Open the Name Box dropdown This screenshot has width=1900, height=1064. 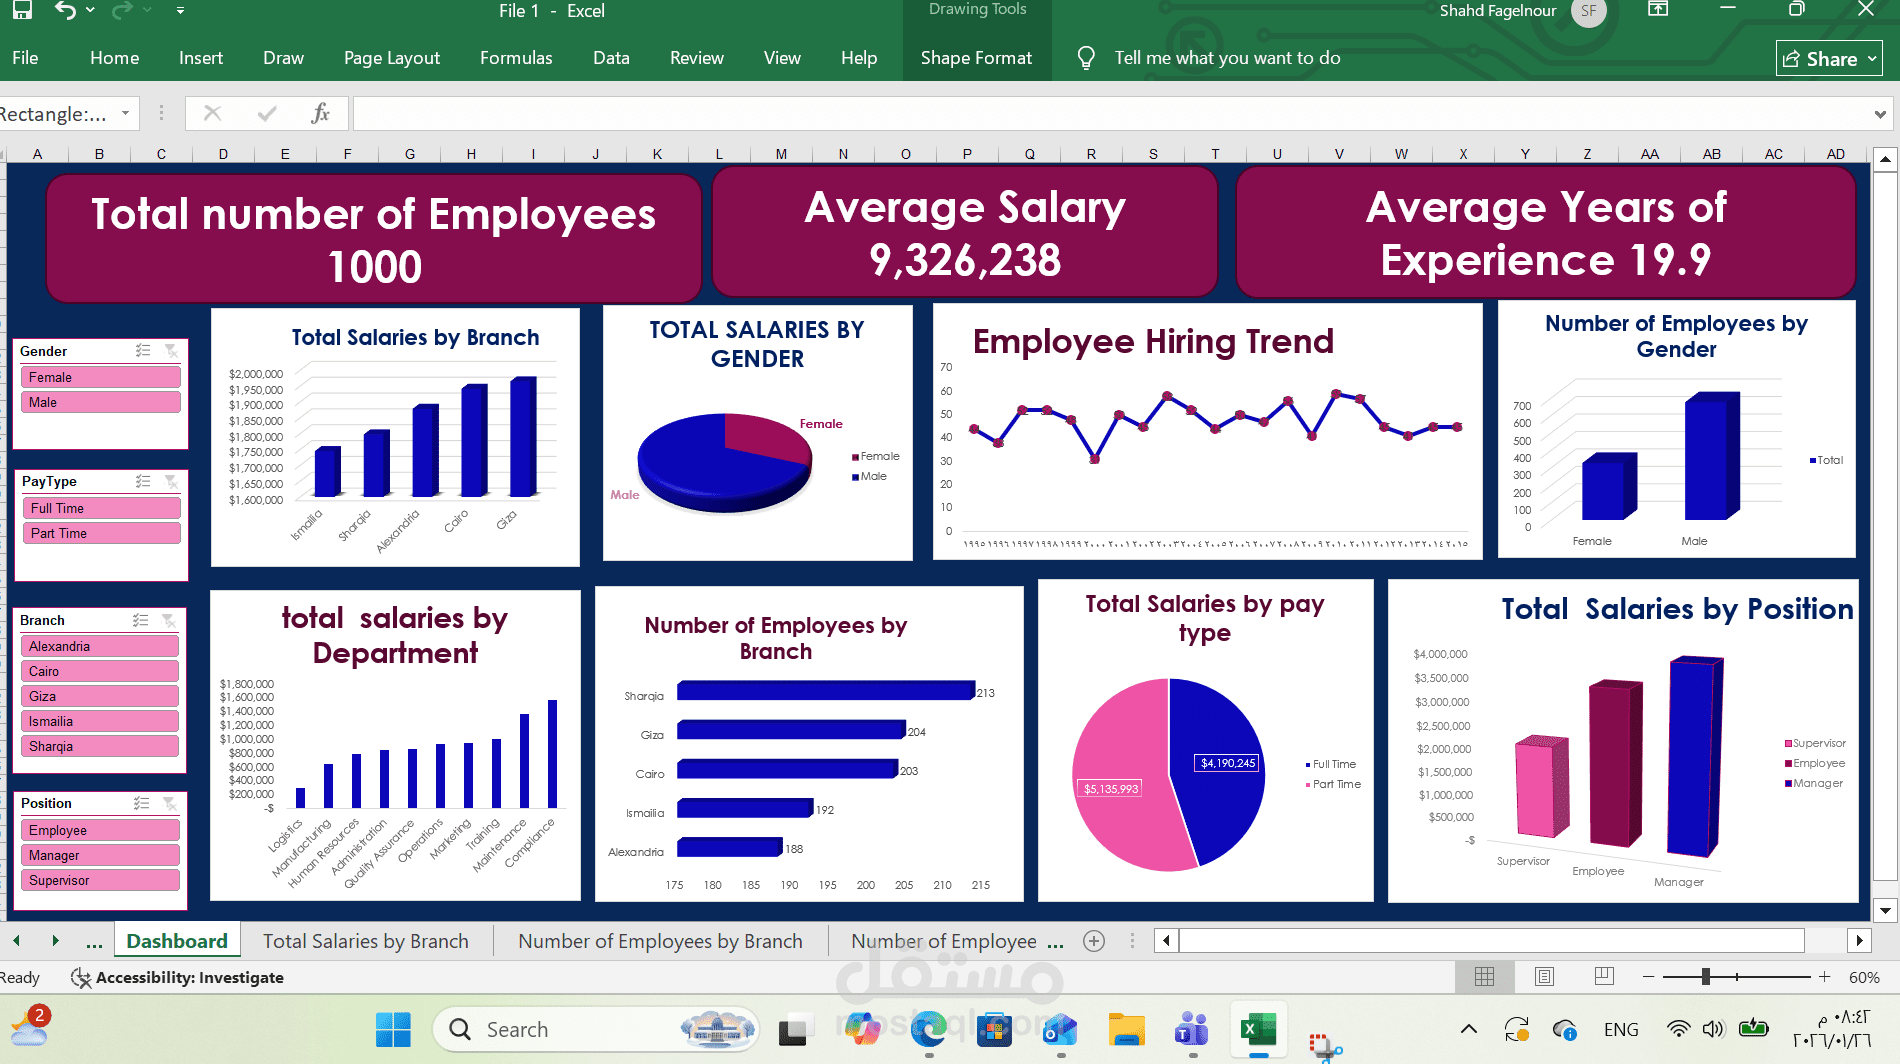126,113
